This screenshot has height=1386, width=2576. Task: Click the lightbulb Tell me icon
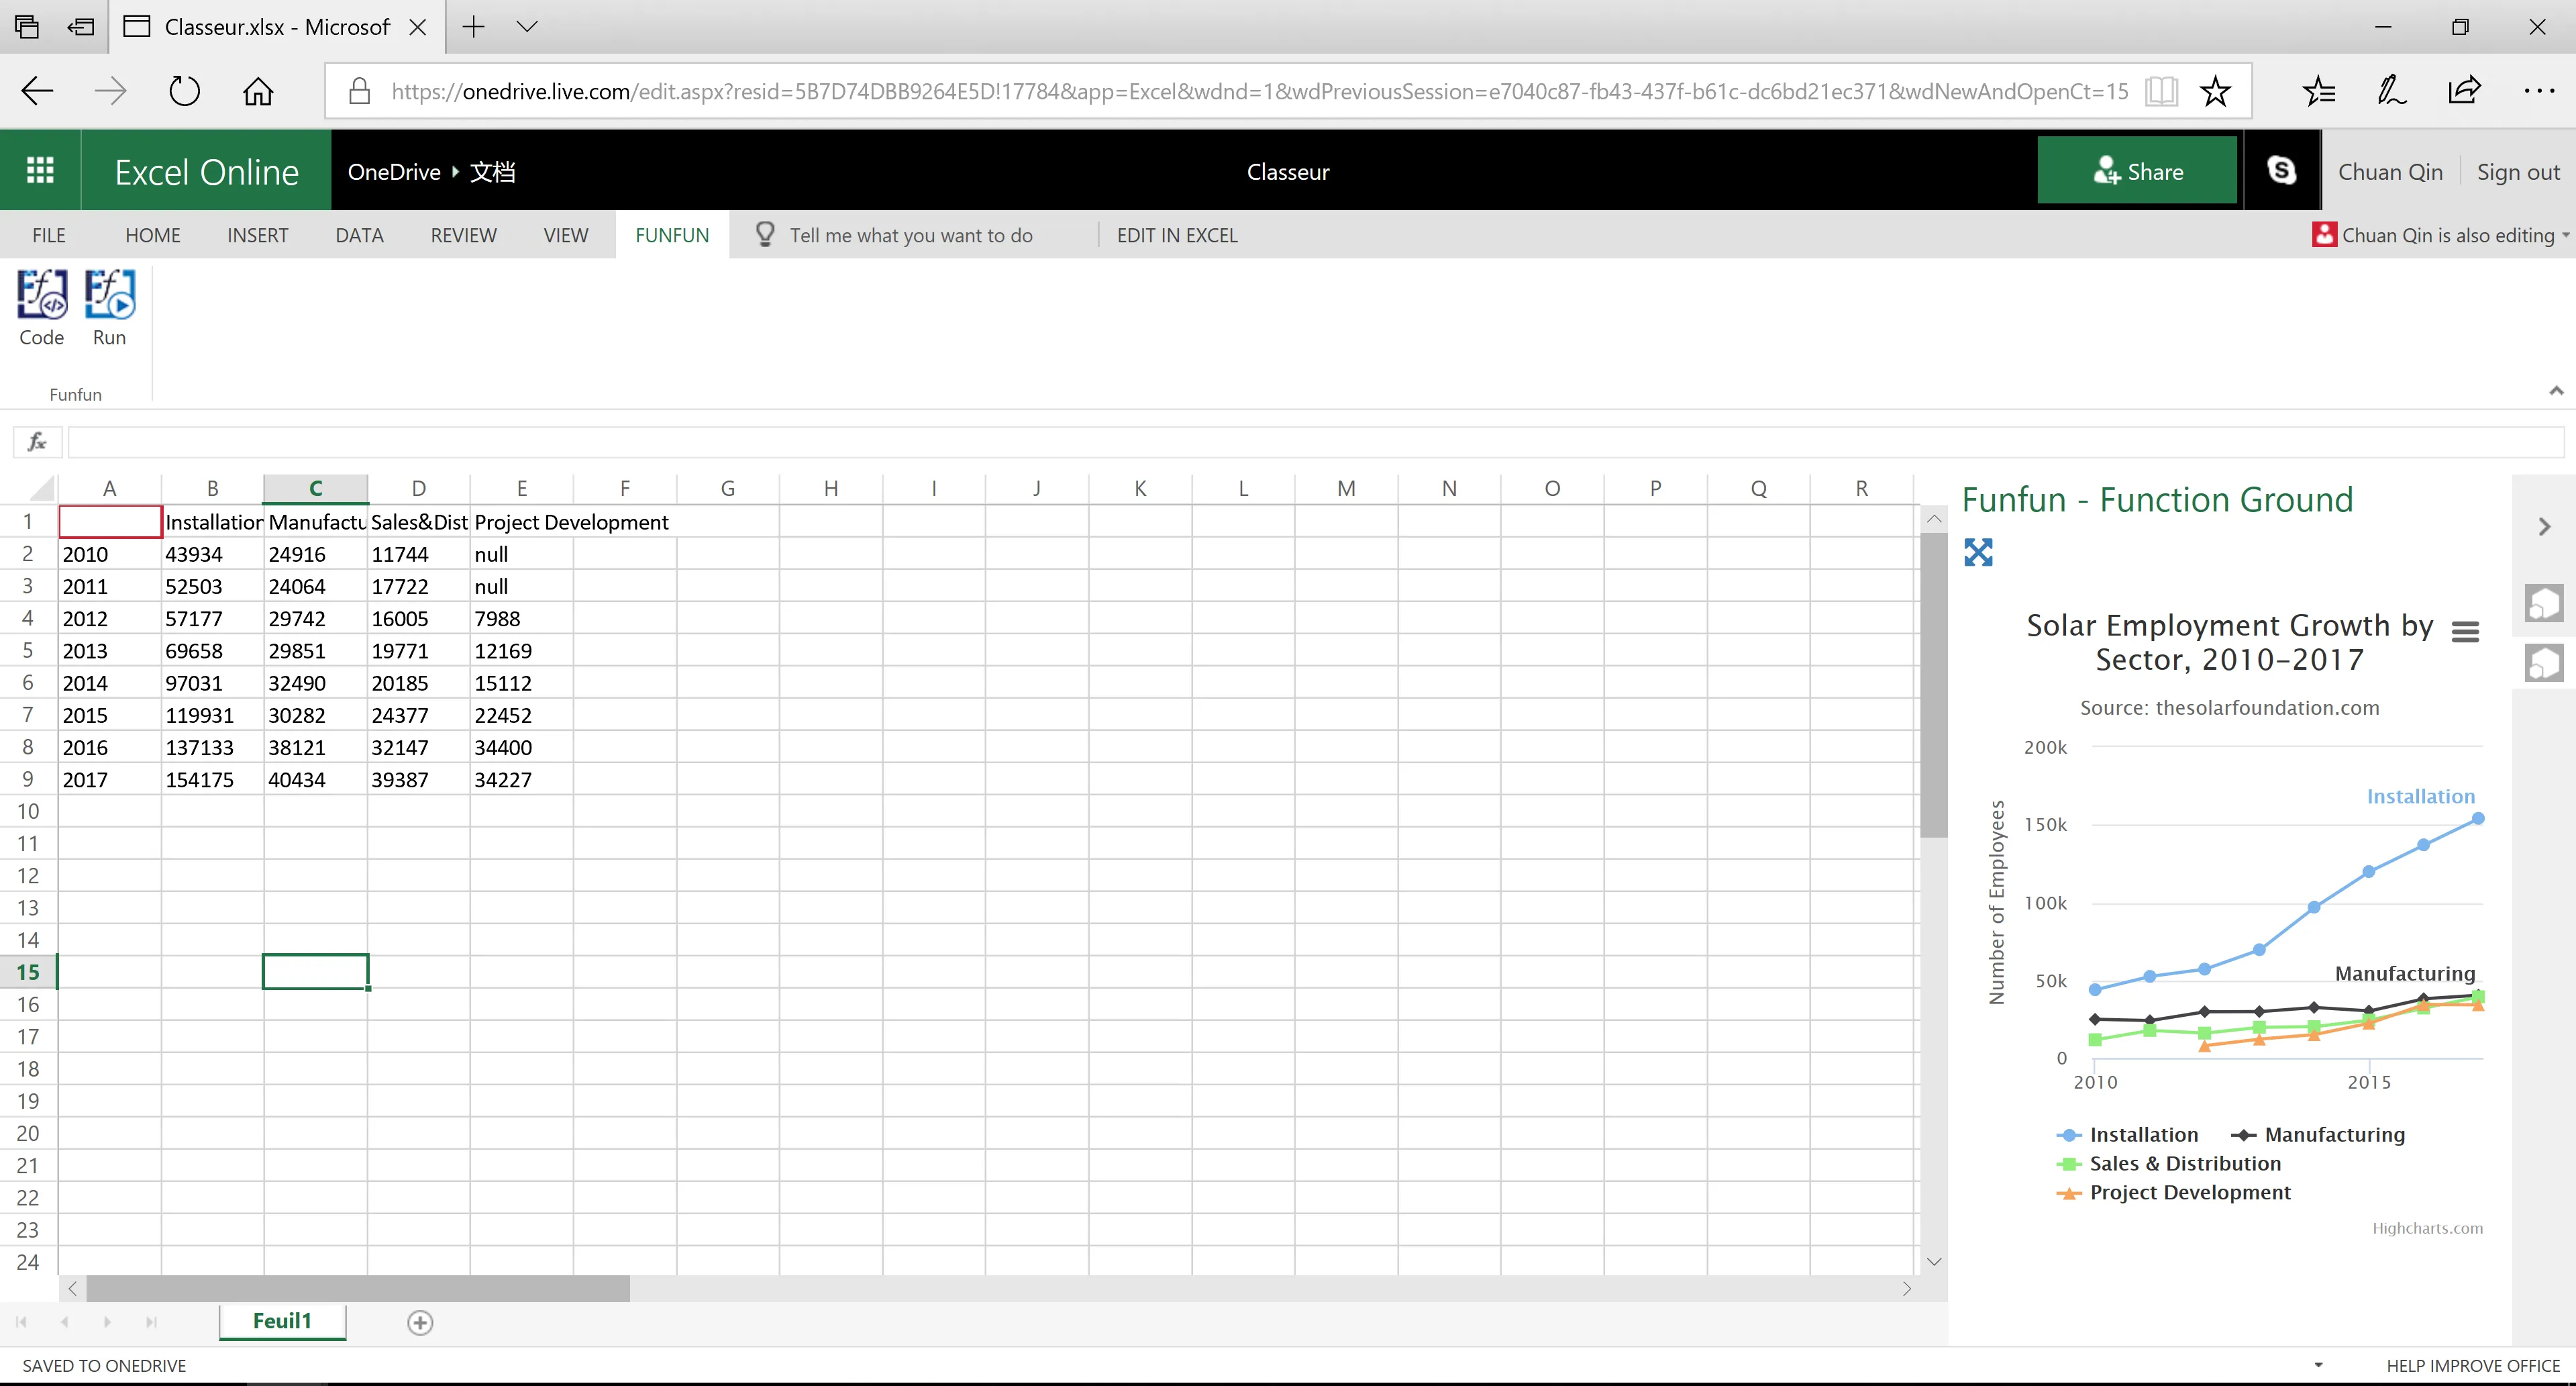pos(765,235)
